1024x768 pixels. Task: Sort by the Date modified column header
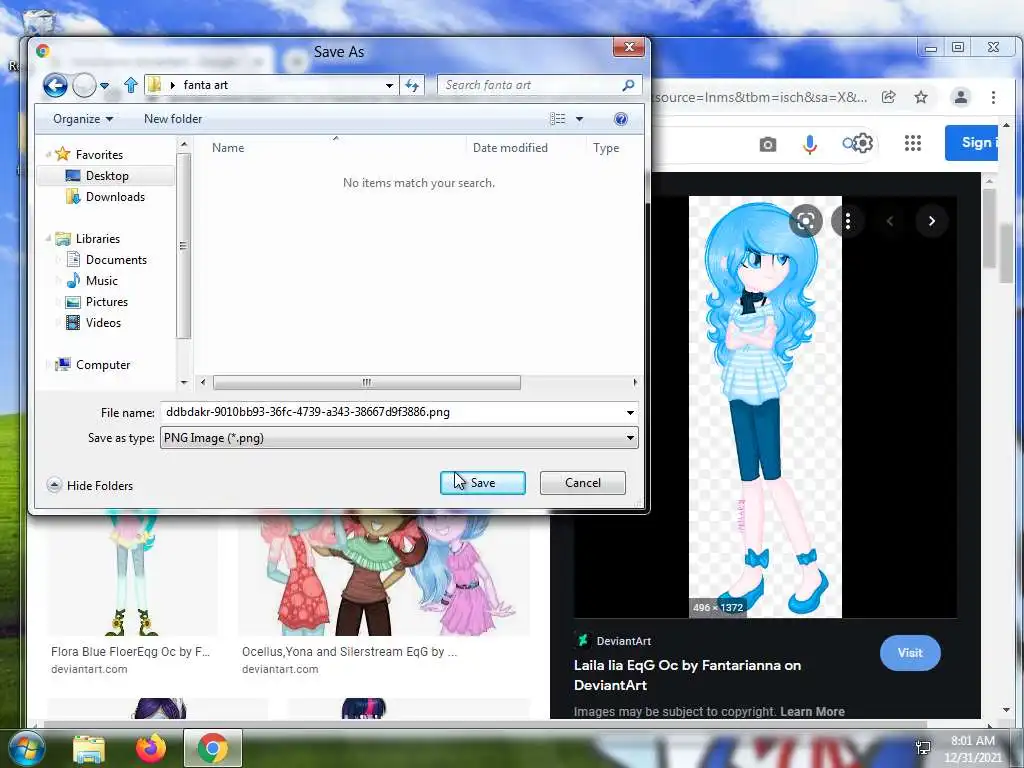(x=510, y=148)
